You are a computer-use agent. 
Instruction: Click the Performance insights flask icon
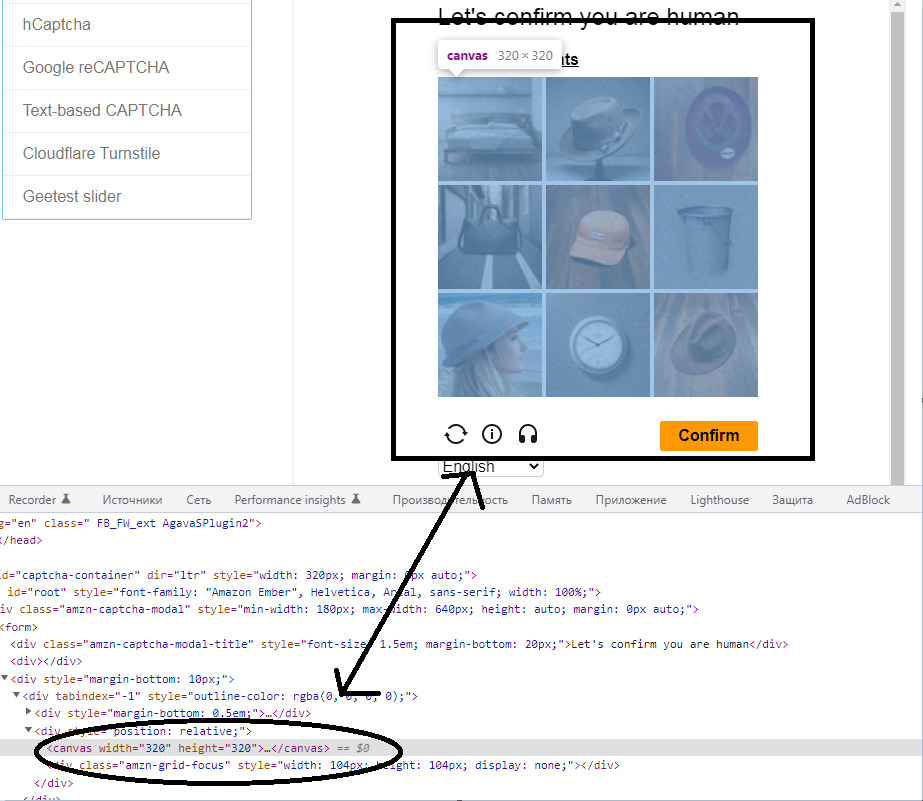[356, 499]
